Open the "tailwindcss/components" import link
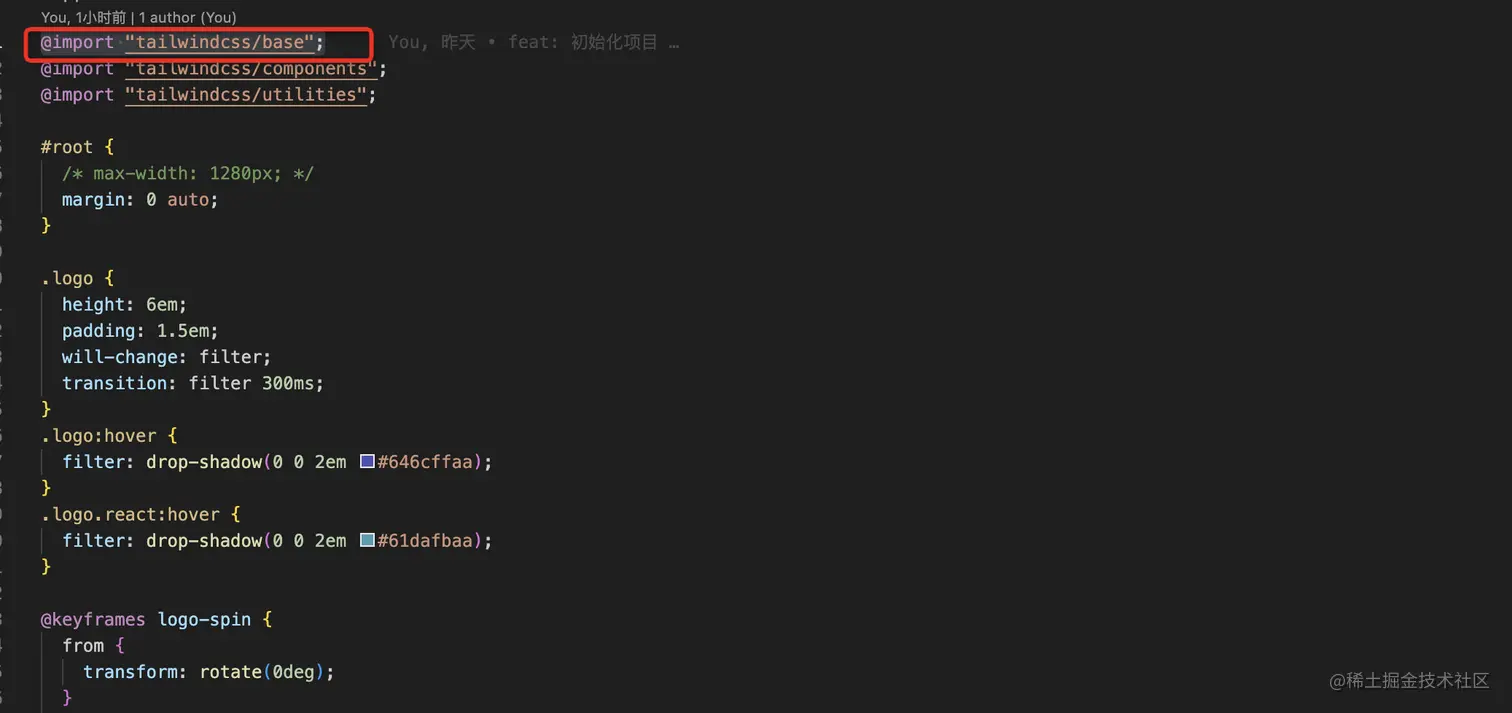This screenshot has width=1512, height=713. 250,69
